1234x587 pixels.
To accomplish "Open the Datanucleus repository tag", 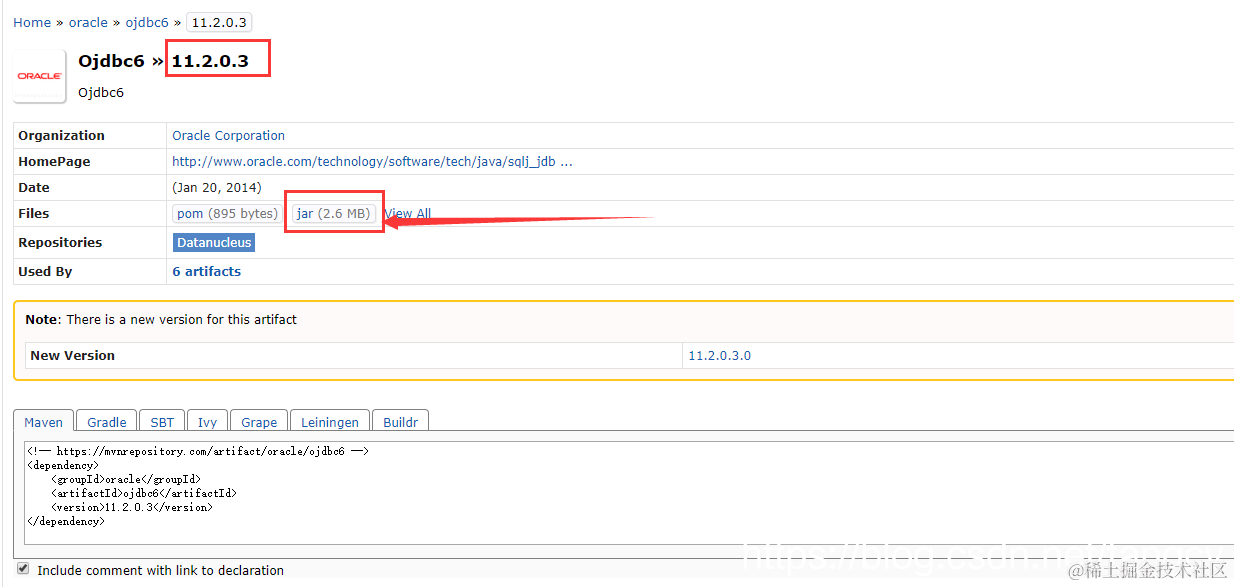I will tap(214, 242).
